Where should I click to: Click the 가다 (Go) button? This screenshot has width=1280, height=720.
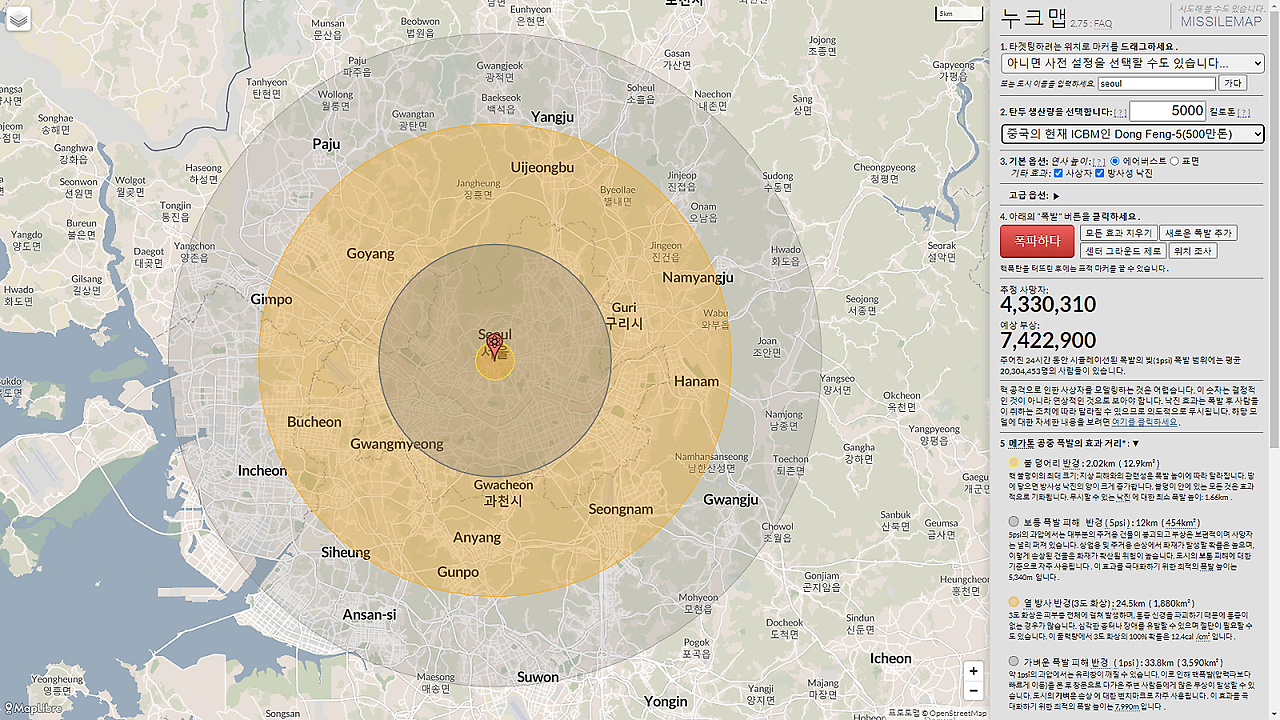[x=1233, y=84]
